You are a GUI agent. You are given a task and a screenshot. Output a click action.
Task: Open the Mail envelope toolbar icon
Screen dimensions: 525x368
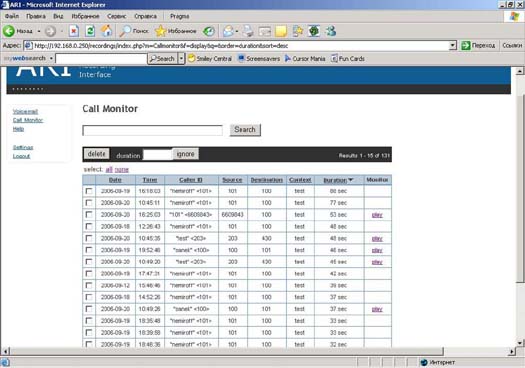[229, 31]
